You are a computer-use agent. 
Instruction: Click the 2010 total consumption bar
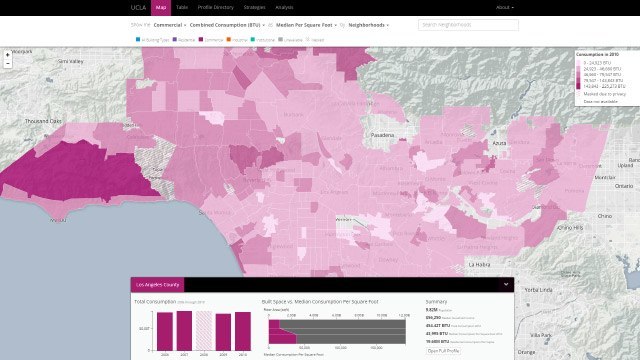tap(243, 331)
